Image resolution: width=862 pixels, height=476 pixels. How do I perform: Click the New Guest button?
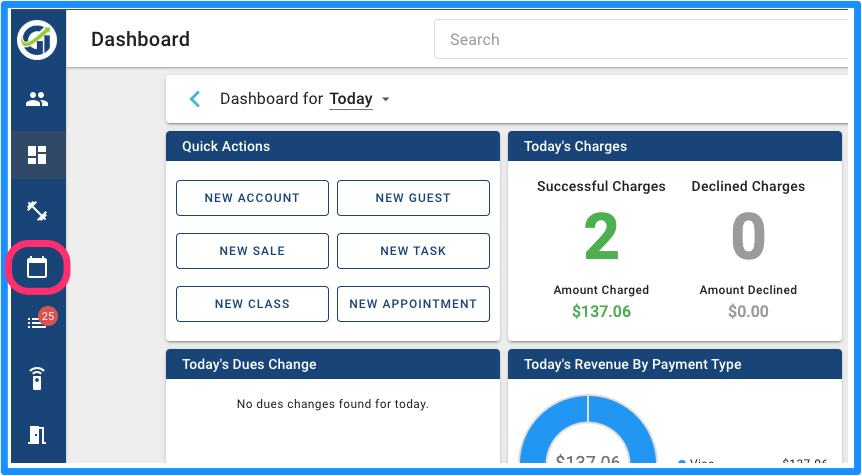[x=413, y=198]
